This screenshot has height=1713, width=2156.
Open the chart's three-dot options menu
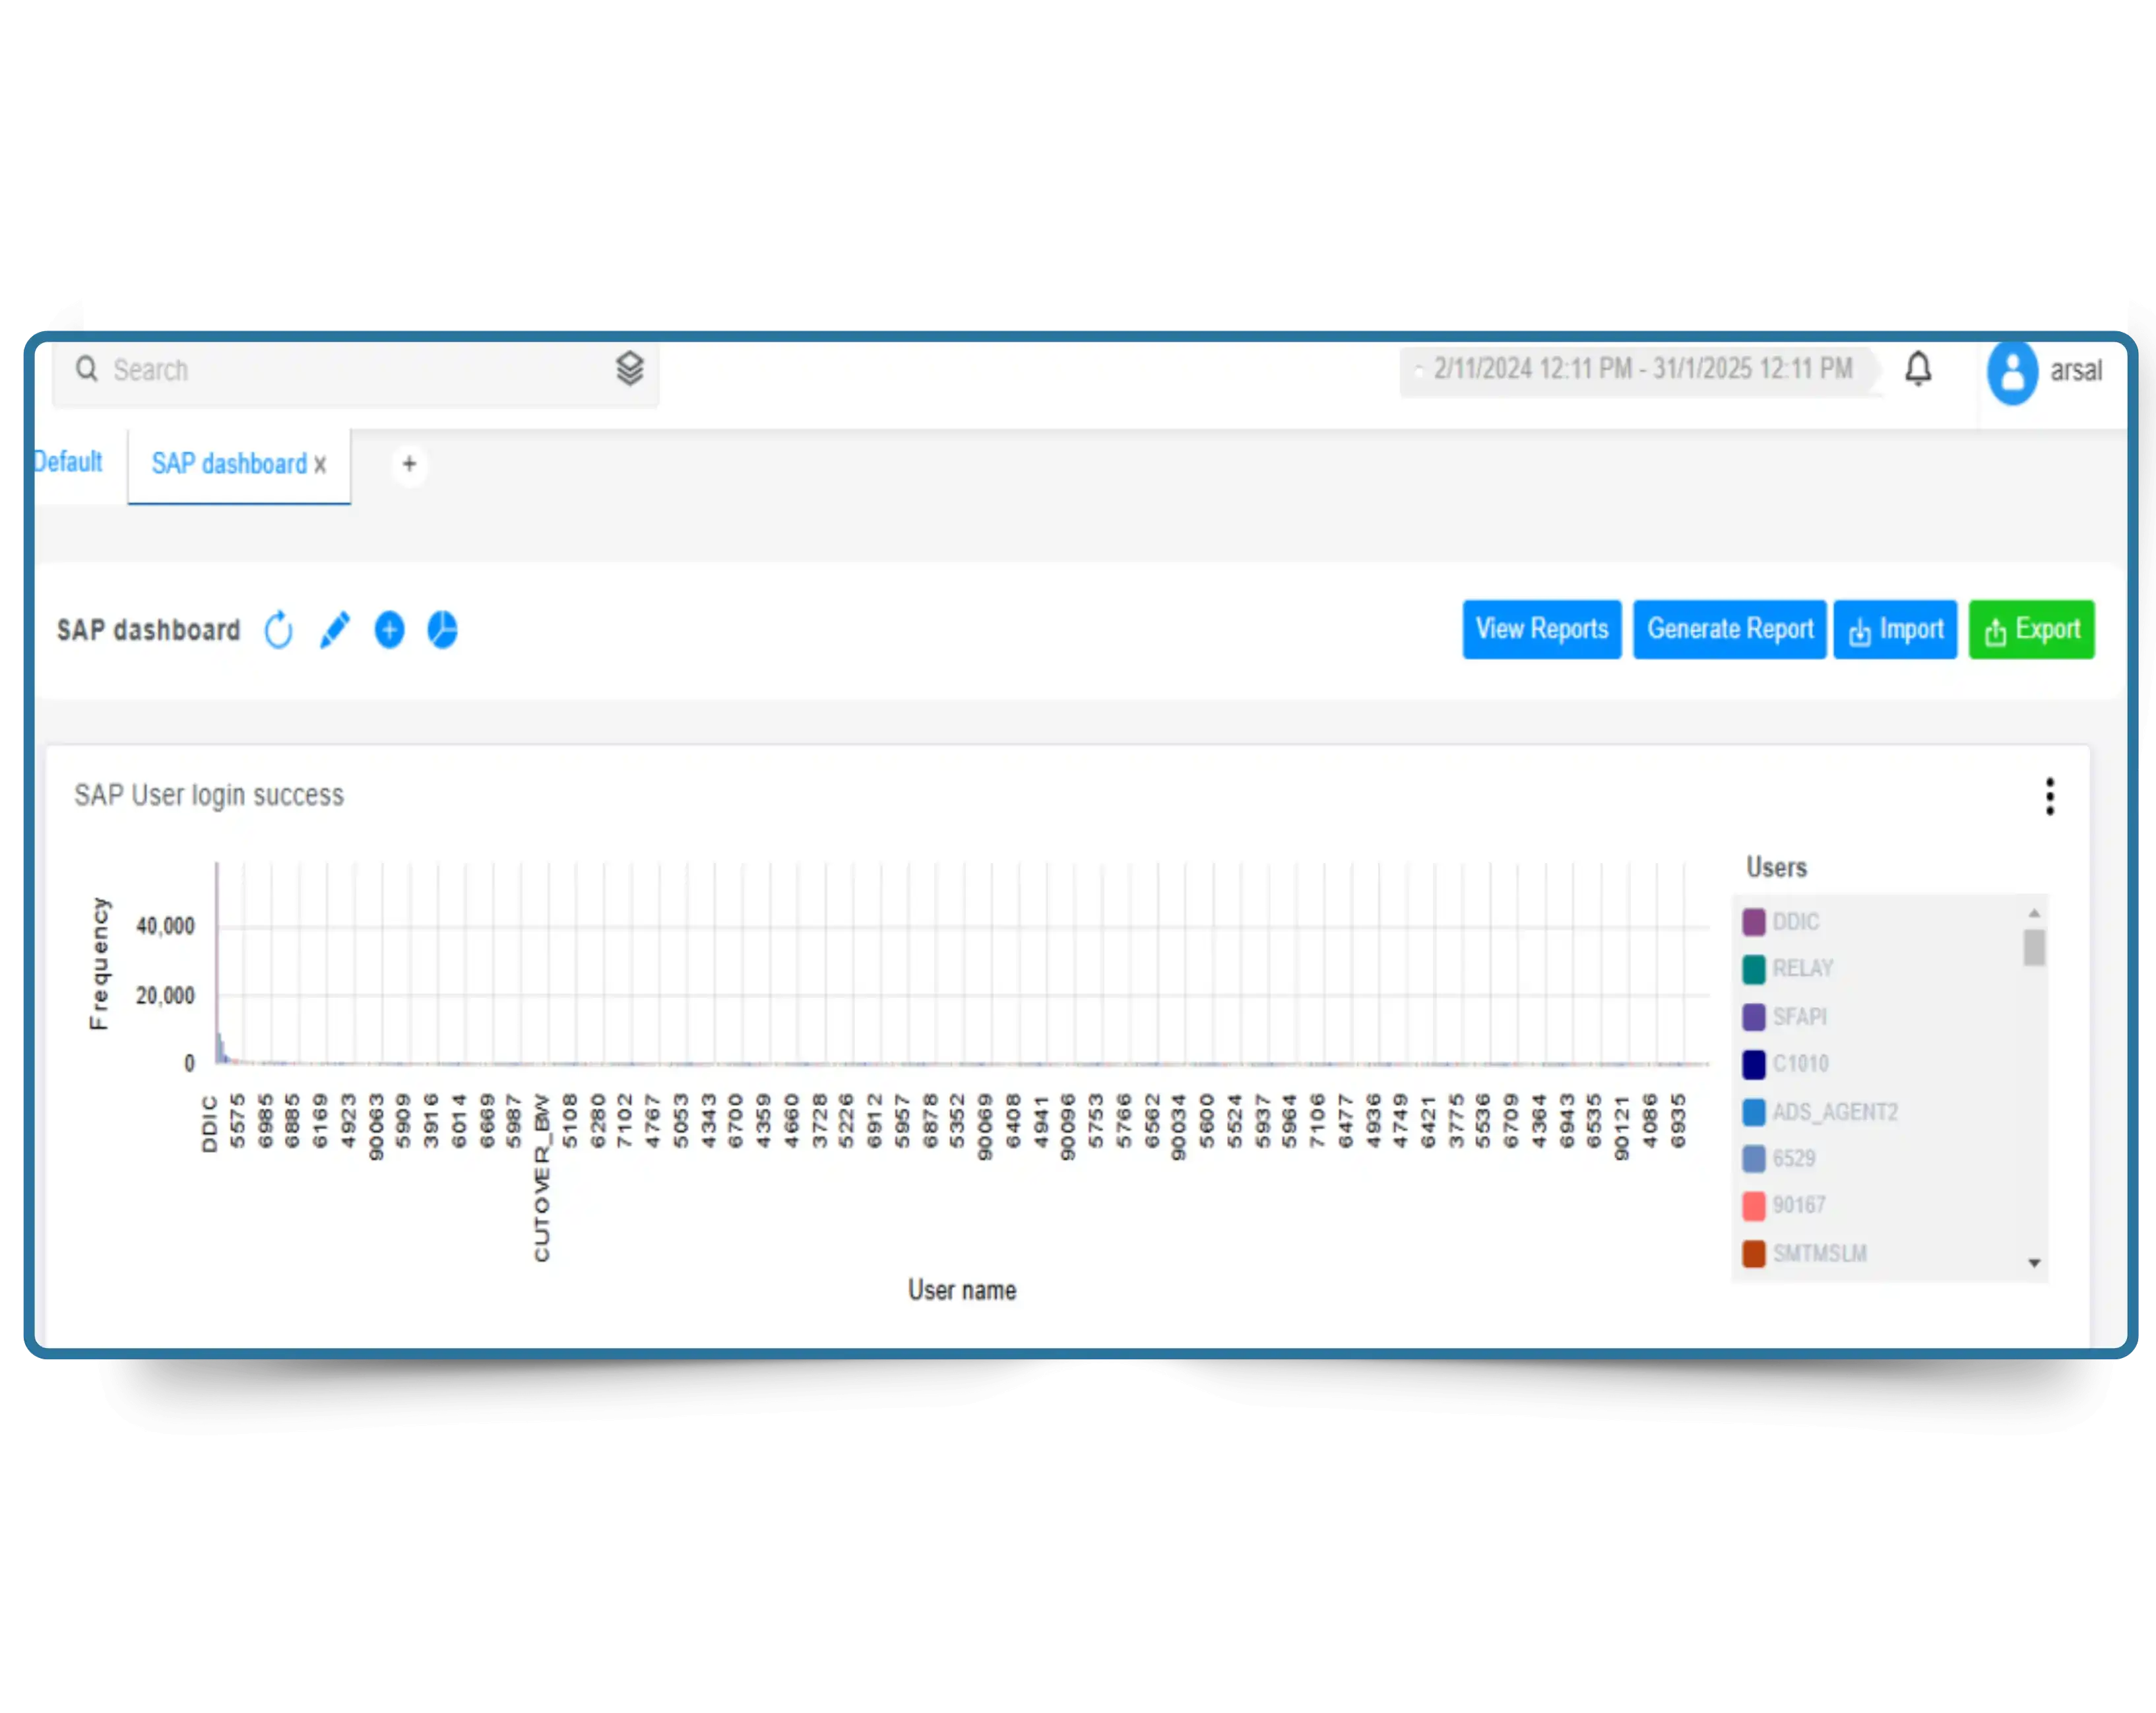2049,796
